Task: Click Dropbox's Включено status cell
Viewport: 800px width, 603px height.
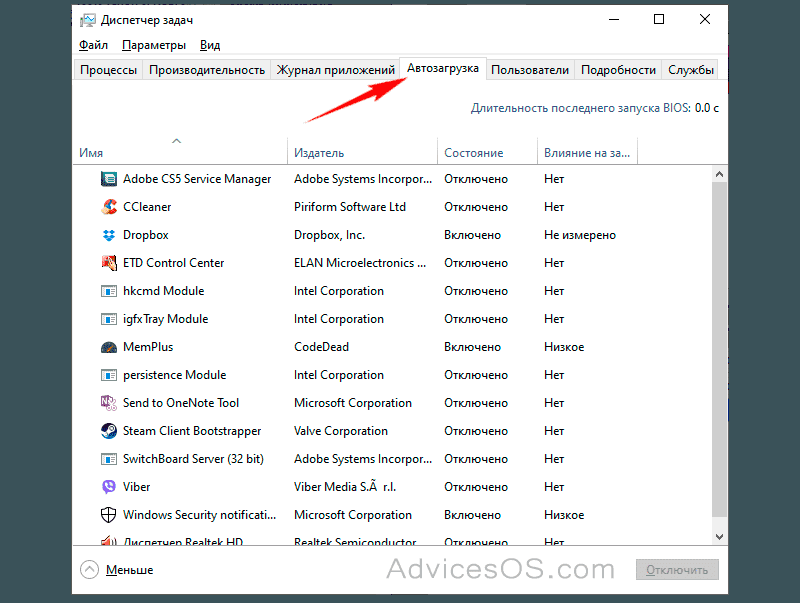Action: tap(472, 235)
